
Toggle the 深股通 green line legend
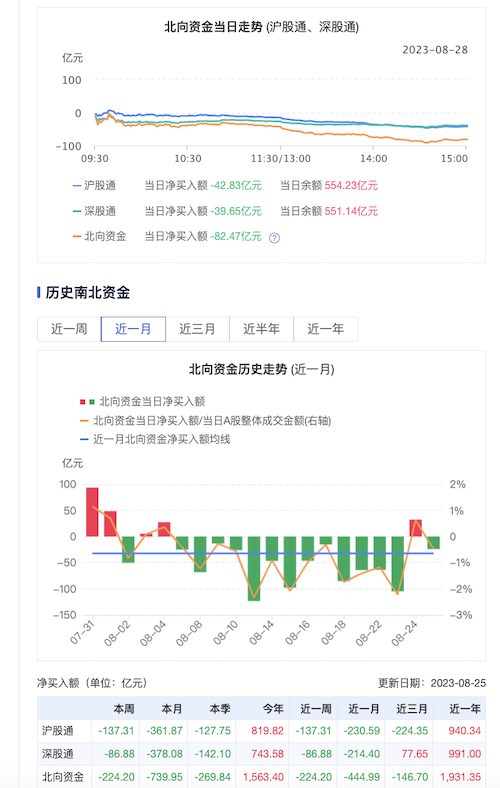94,211
